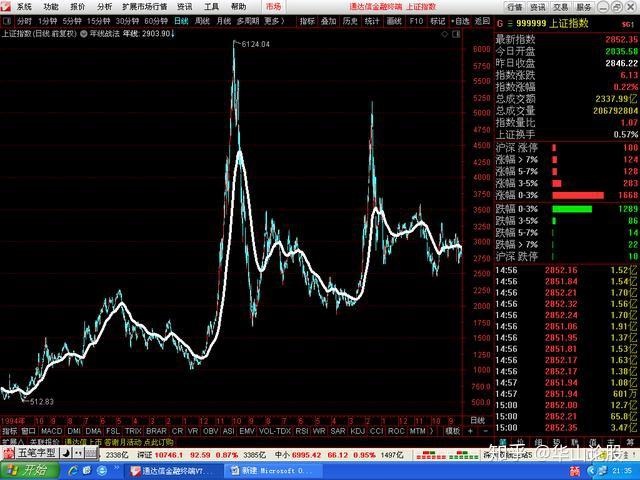Switch chart to 1分钟 period
The image size is (640, 480).
click(x=47, y=21)
